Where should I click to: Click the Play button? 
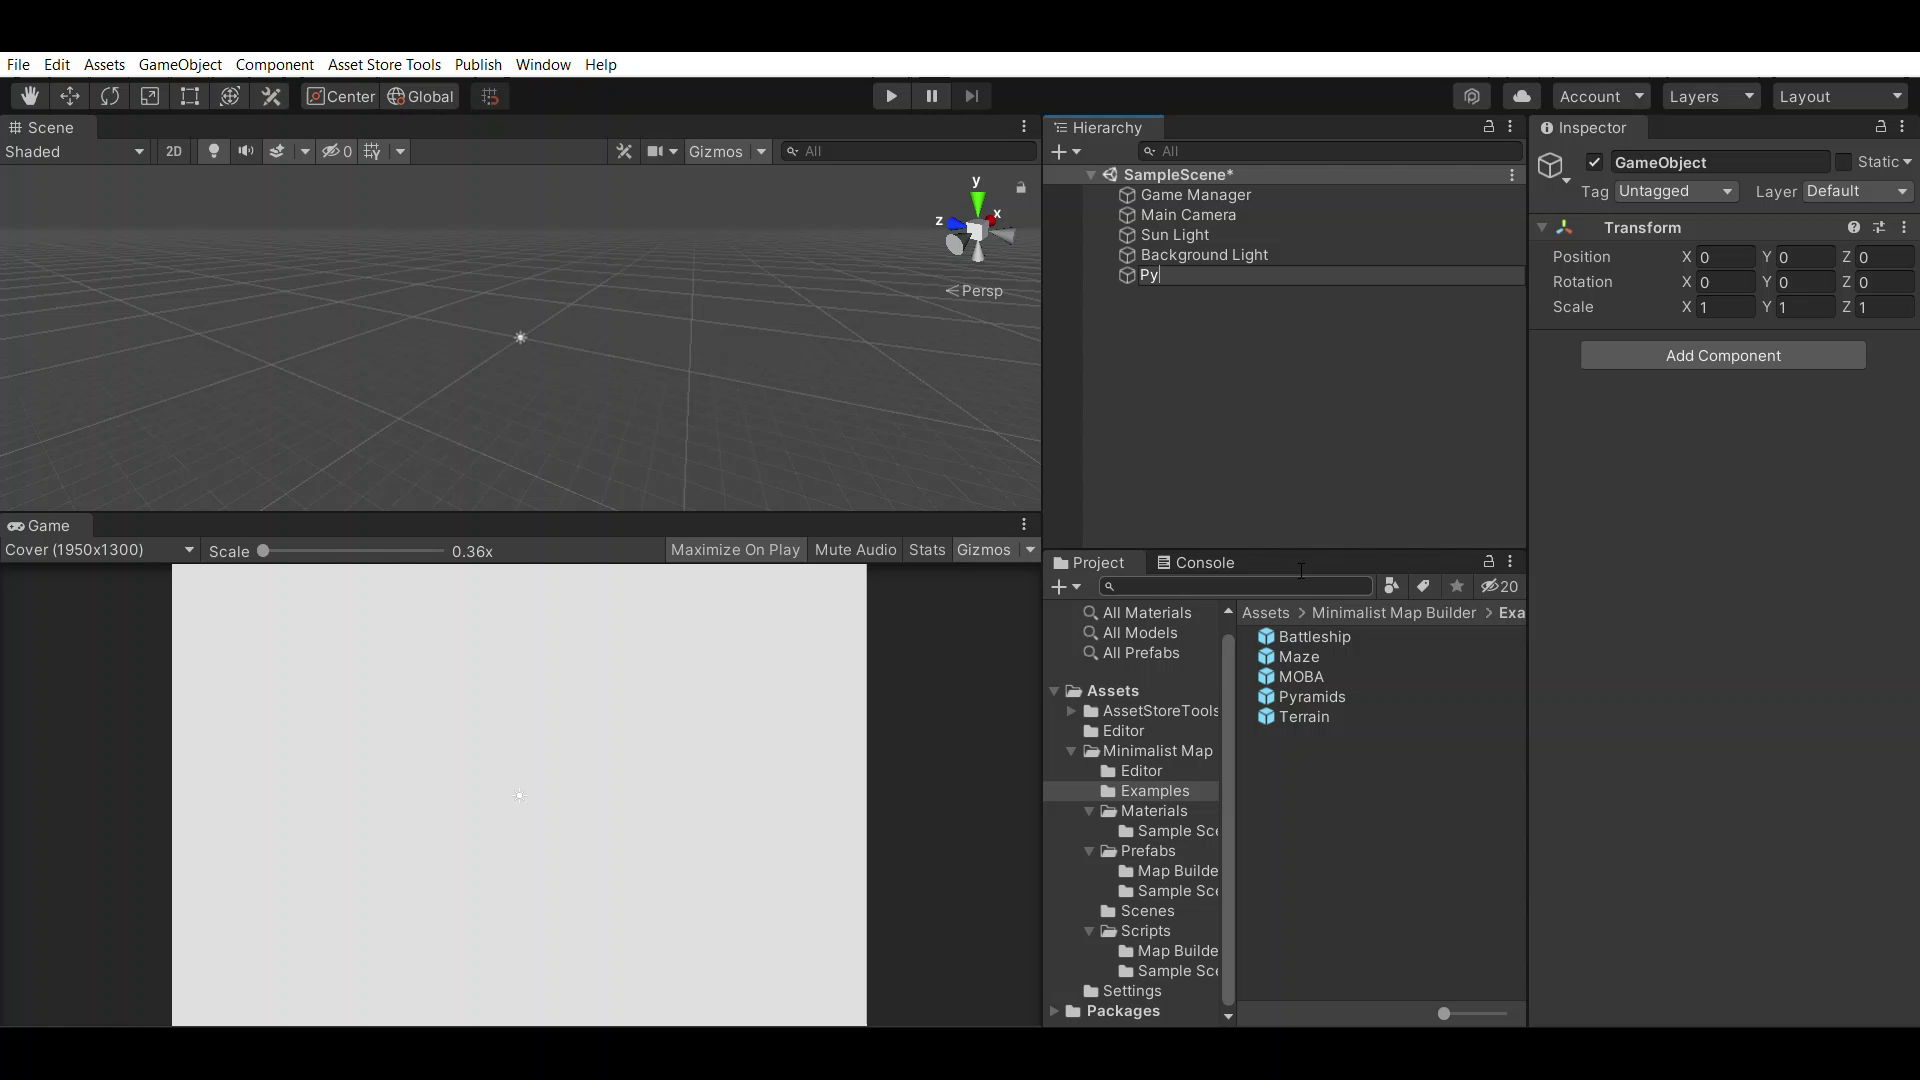click(891, 96)
